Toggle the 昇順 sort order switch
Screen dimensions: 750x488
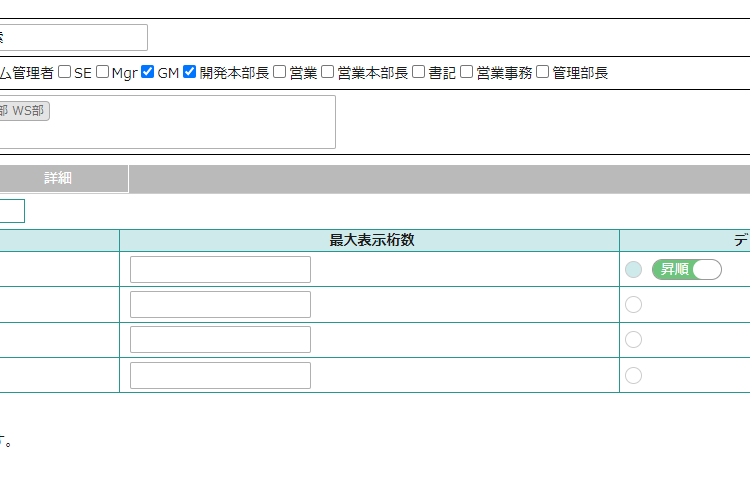click(687, 269)
